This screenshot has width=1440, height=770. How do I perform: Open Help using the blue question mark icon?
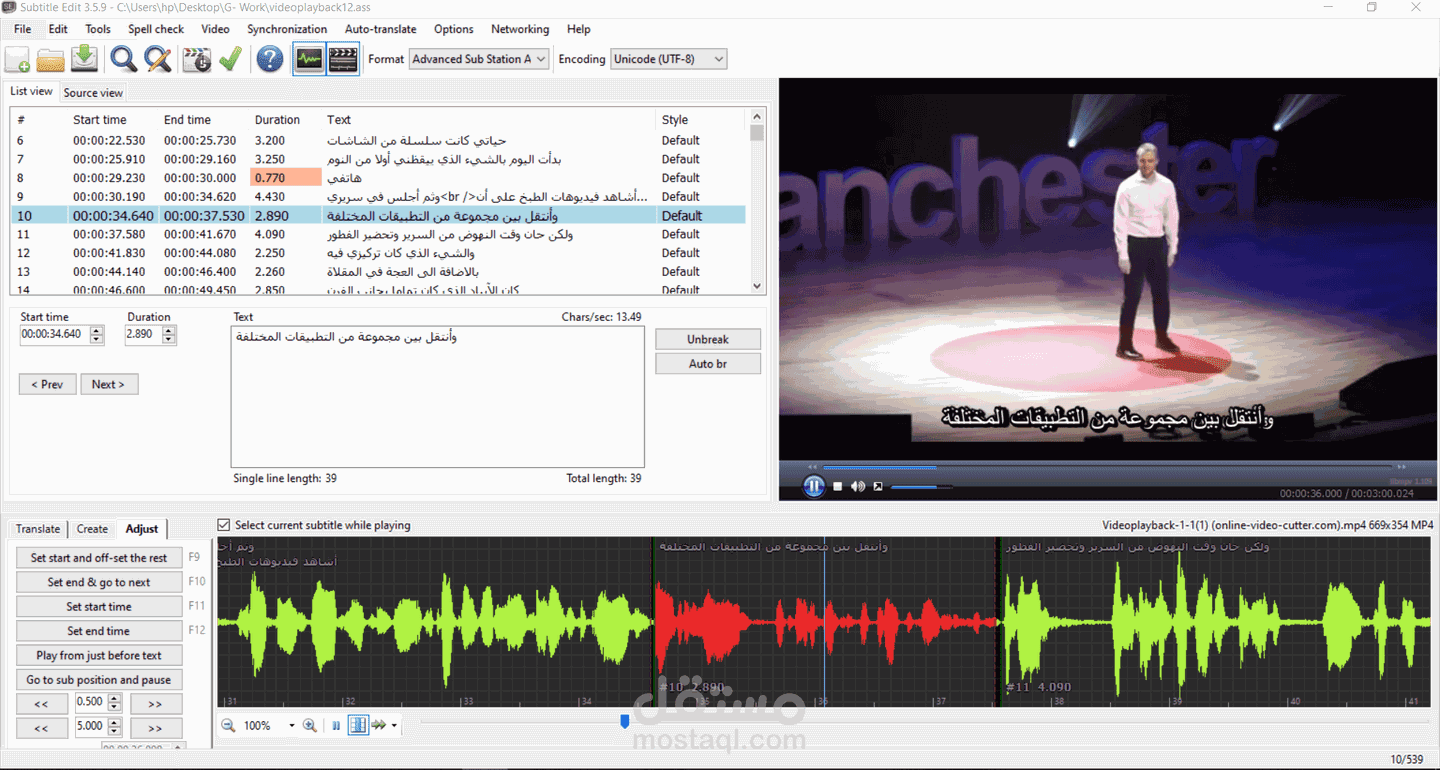pyautogui.click(x=269, y=59)
